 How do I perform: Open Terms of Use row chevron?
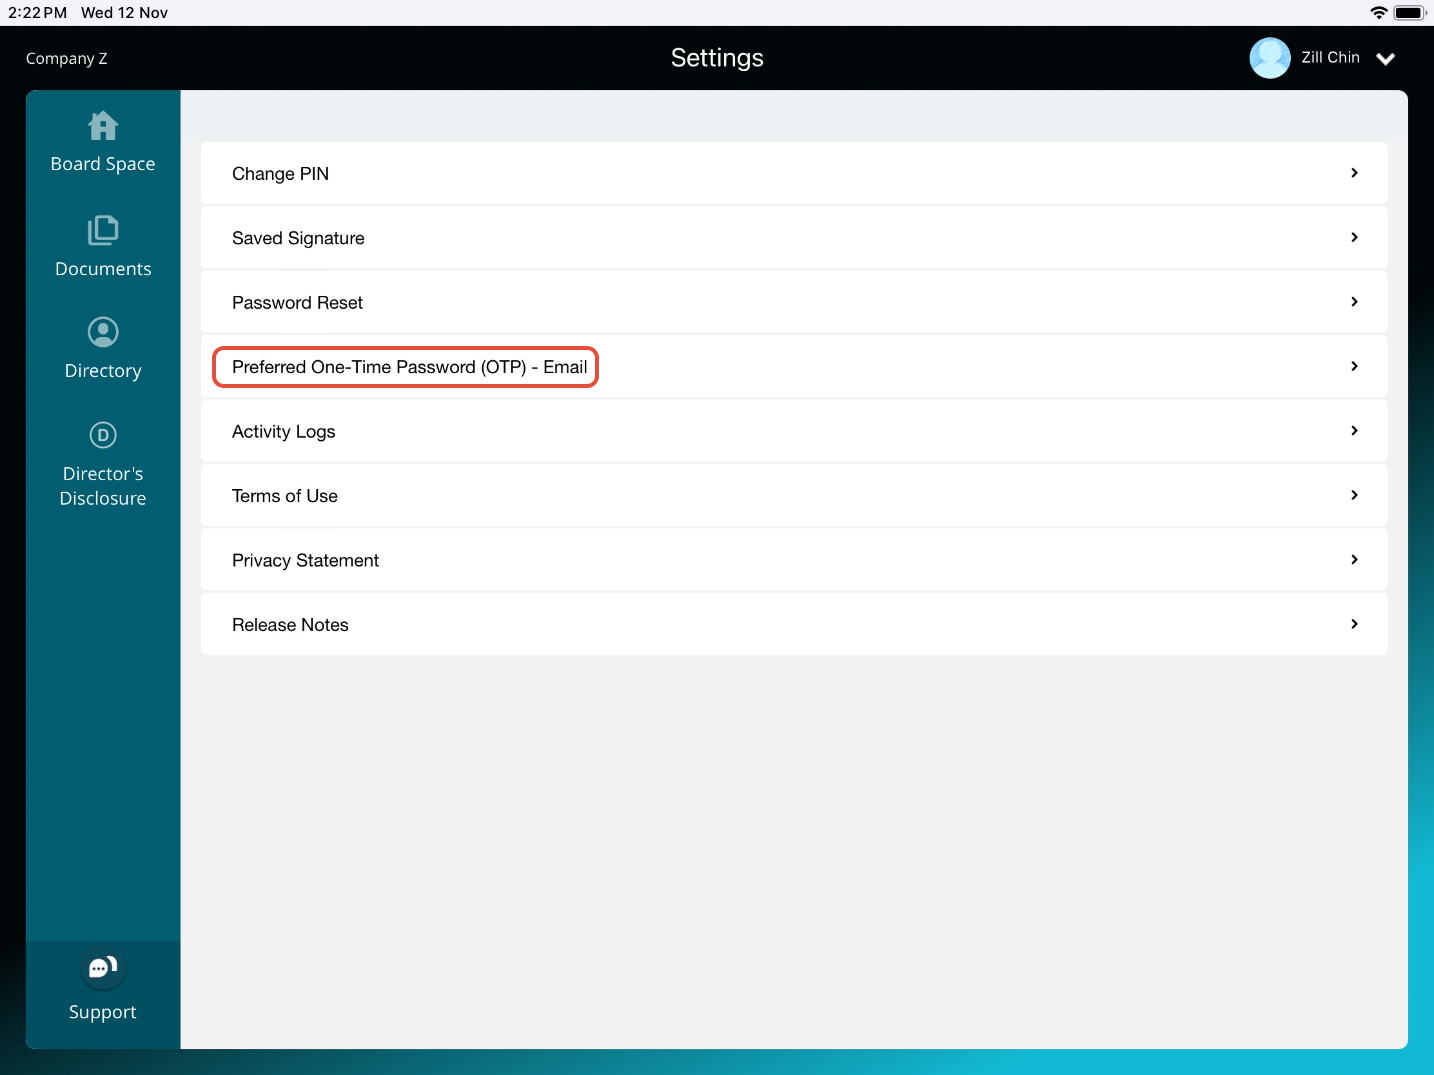(x=1354, y=495)
